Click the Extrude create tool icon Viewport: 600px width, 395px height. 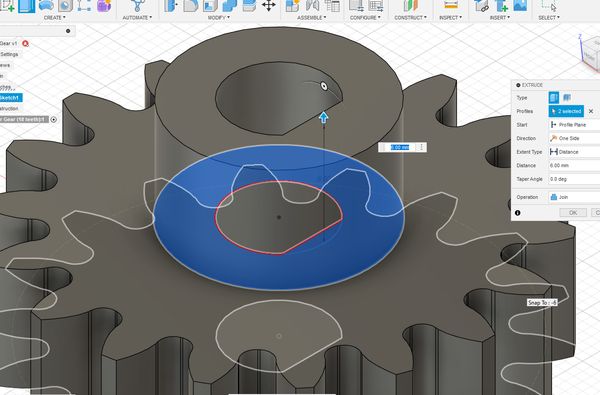27,6
